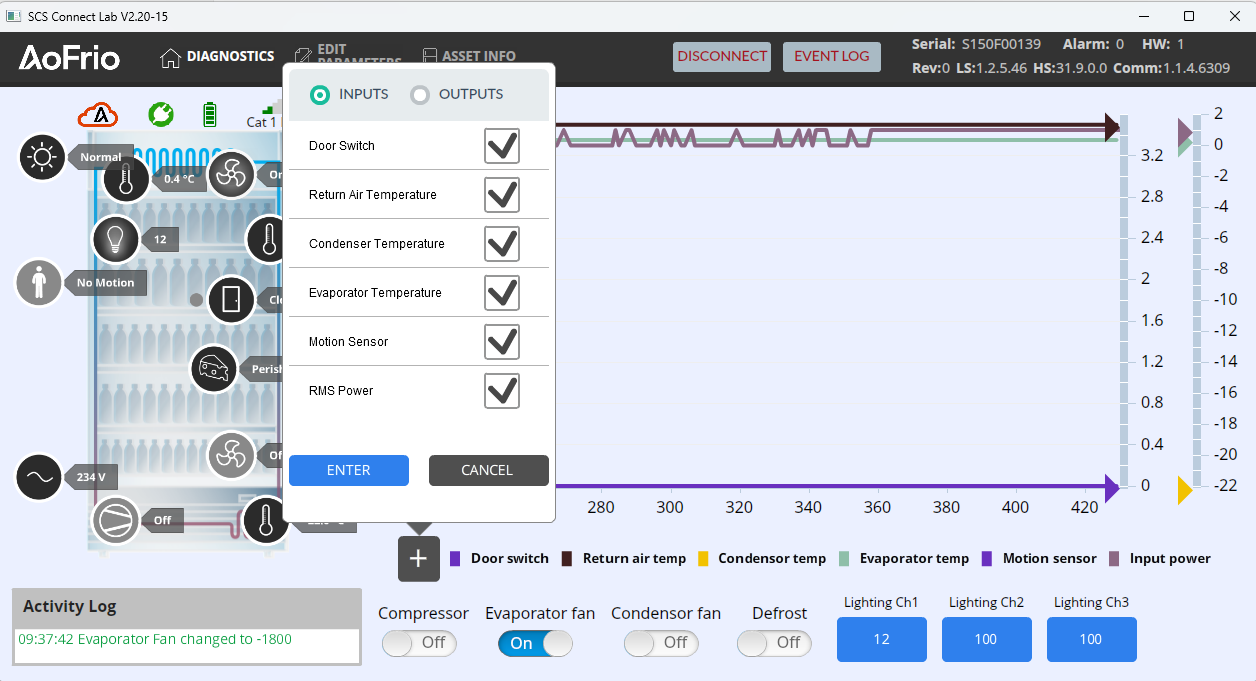Click the Return air temp legend swatch
Screen dimensions: 1256x681
click(567, 559)
